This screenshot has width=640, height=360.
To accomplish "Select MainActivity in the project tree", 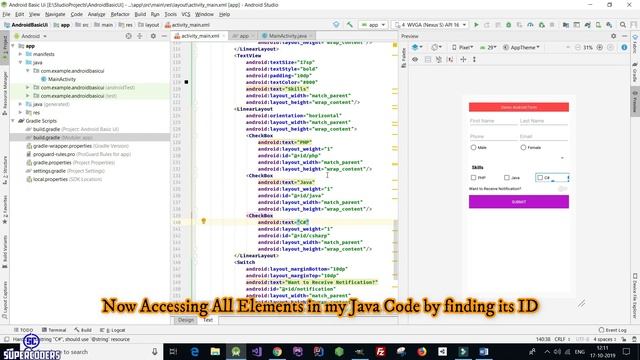I will (62, 79).
